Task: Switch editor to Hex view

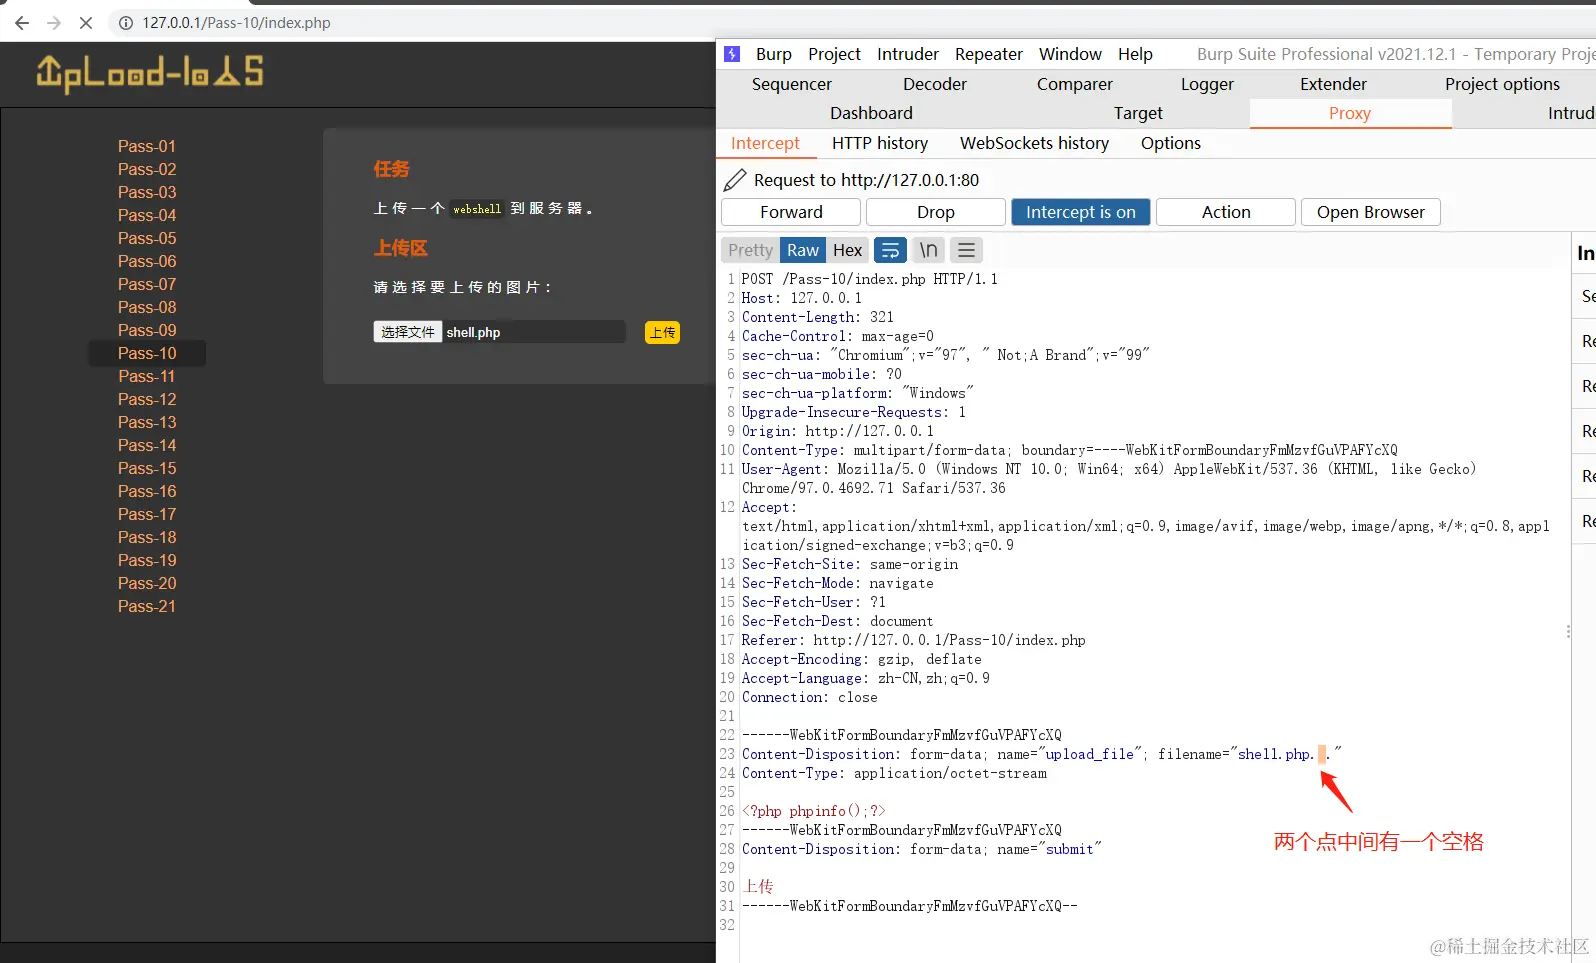Action: click(847, 250)
